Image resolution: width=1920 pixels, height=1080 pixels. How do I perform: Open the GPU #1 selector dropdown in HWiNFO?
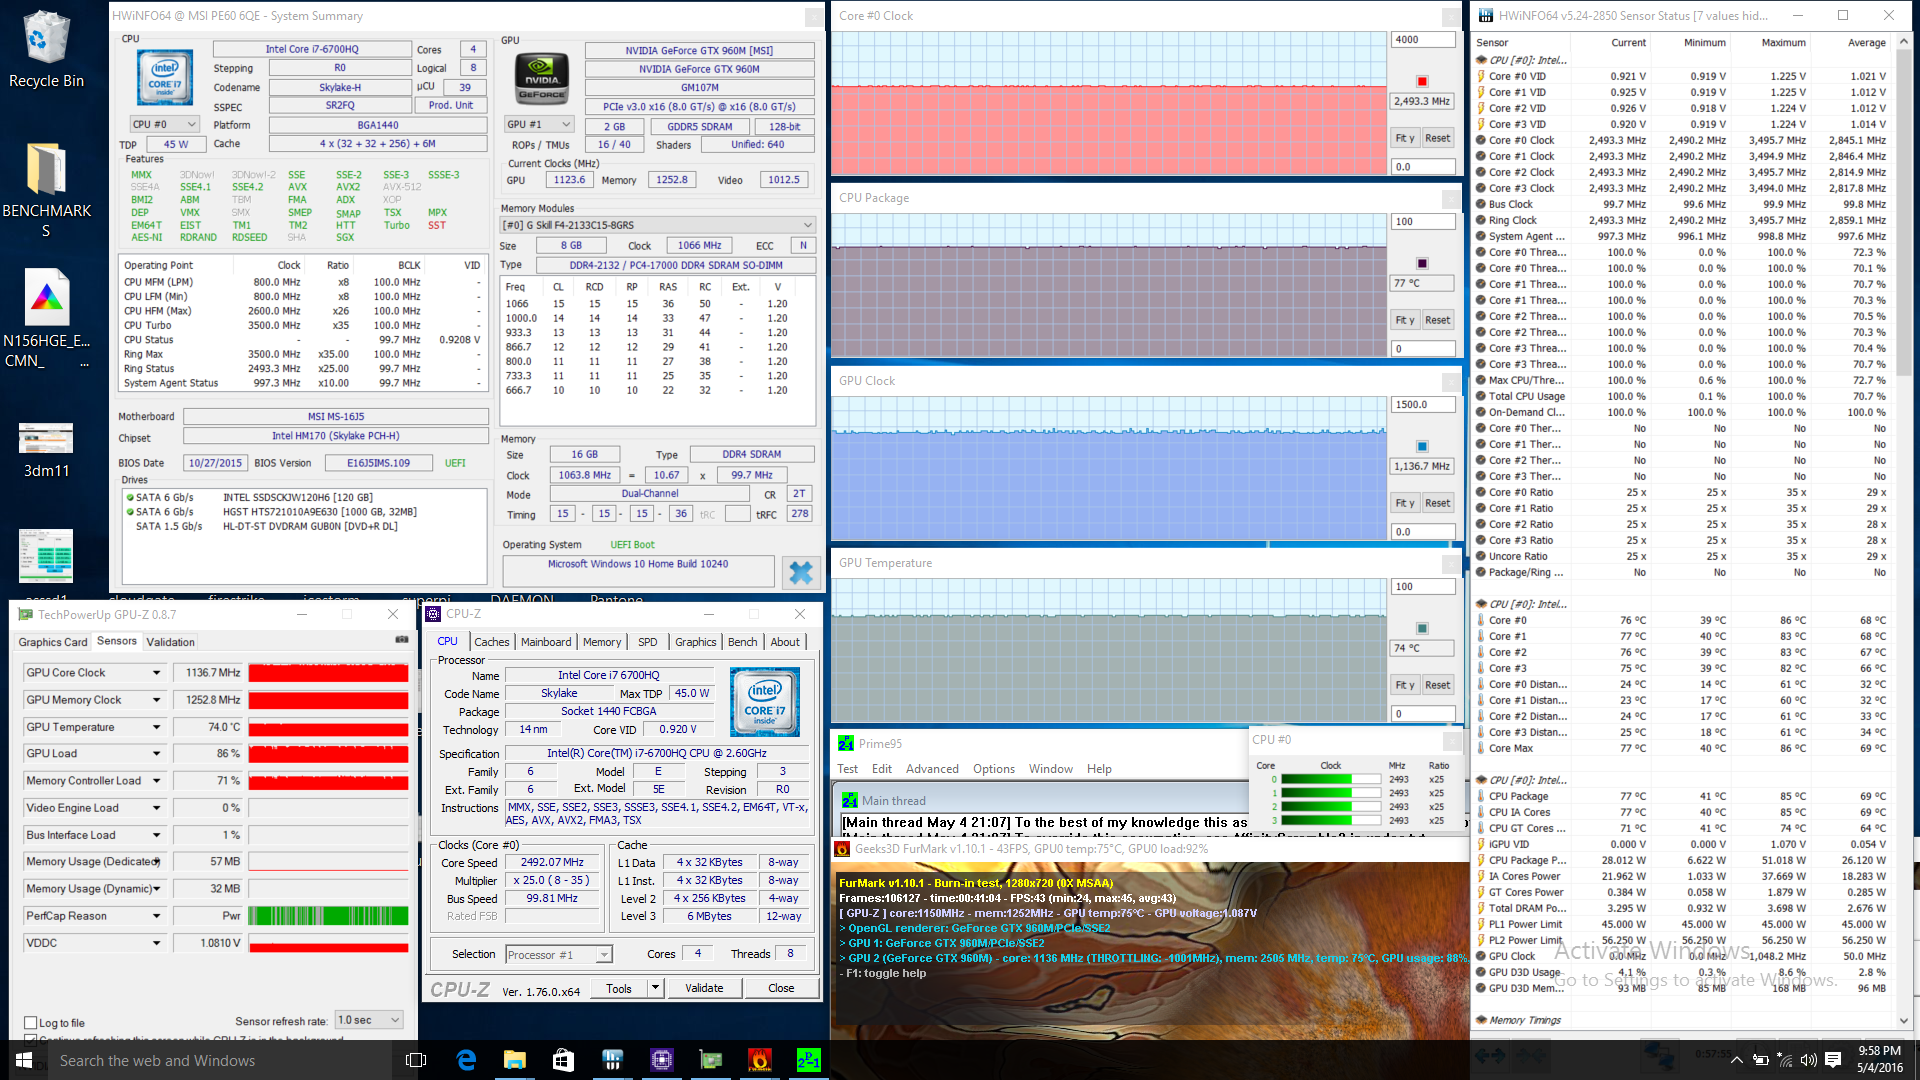pyautogui.click(x=539, y=125)
